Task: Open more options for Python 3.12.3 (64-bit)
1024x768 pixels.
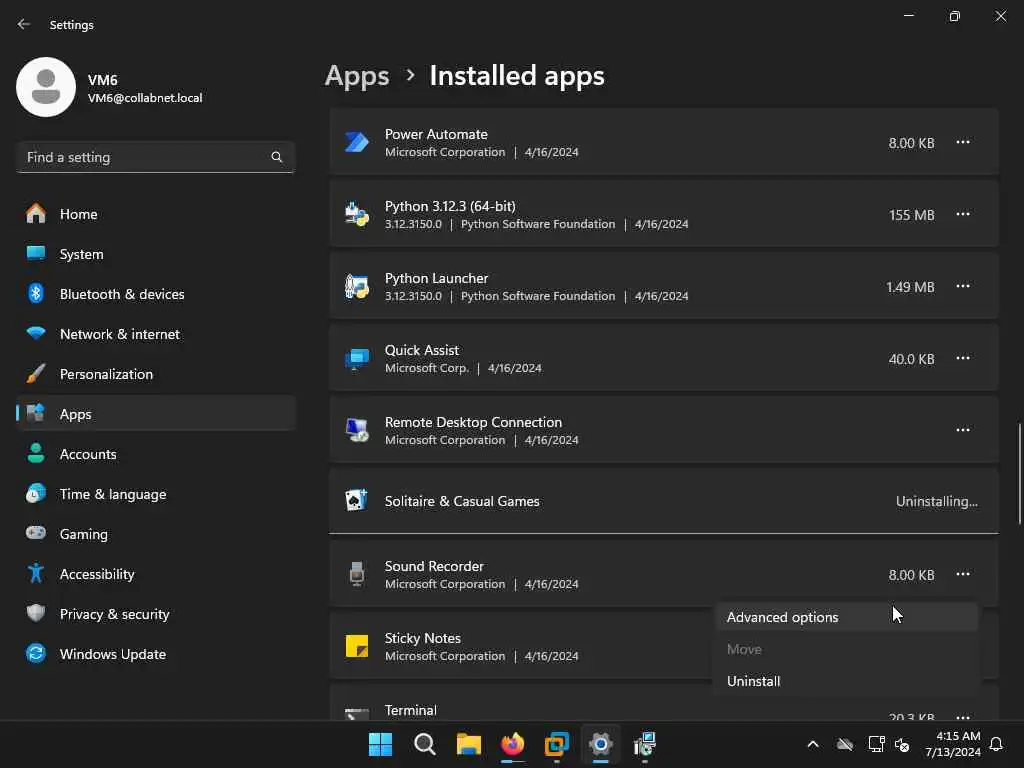Action: [x=963, y=214]
